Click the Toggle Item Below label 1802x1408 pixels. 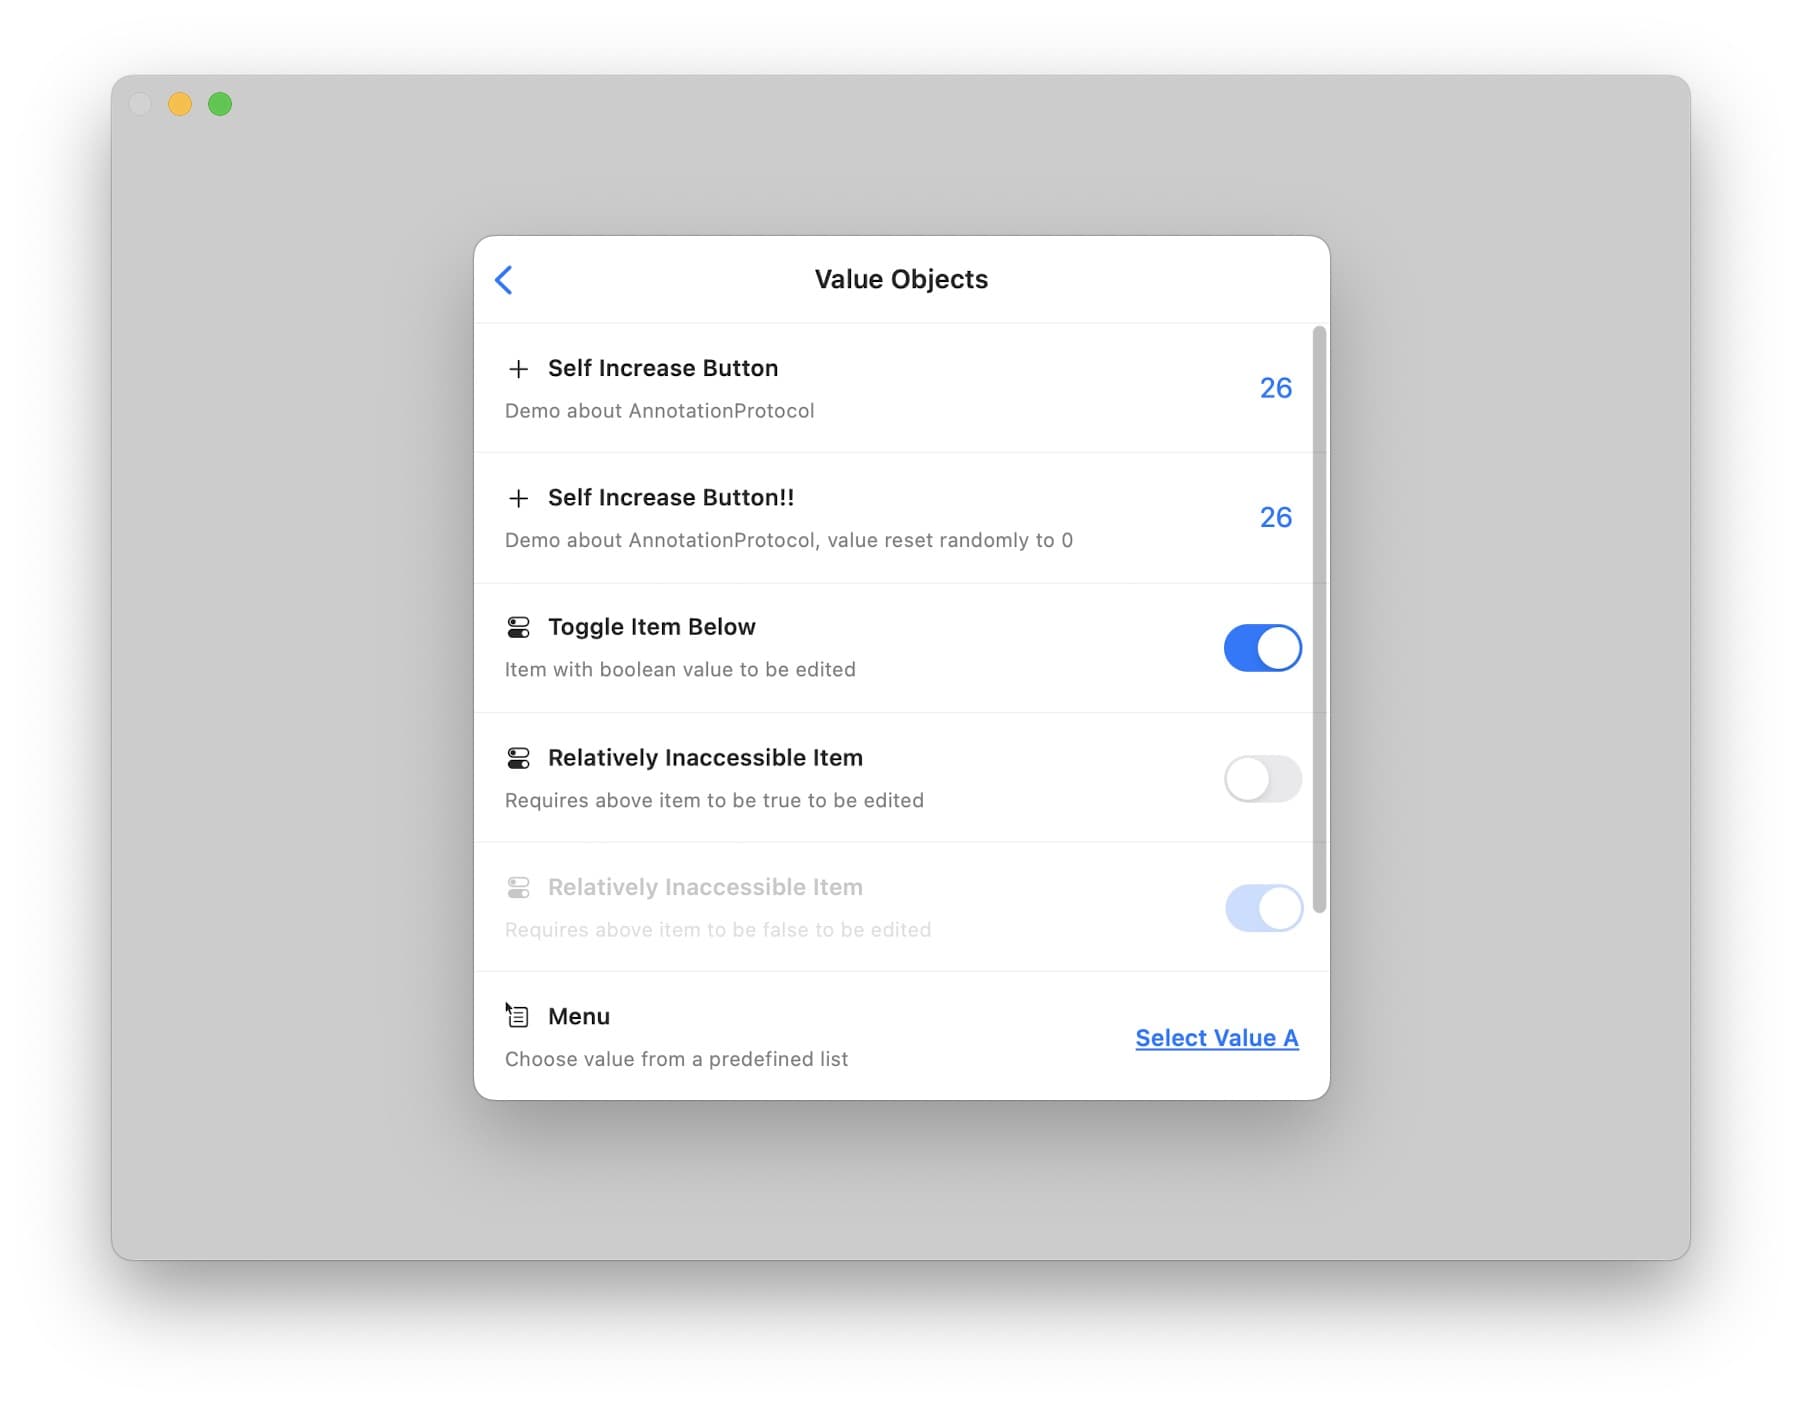pyautogui.click(x=652, y=627)
